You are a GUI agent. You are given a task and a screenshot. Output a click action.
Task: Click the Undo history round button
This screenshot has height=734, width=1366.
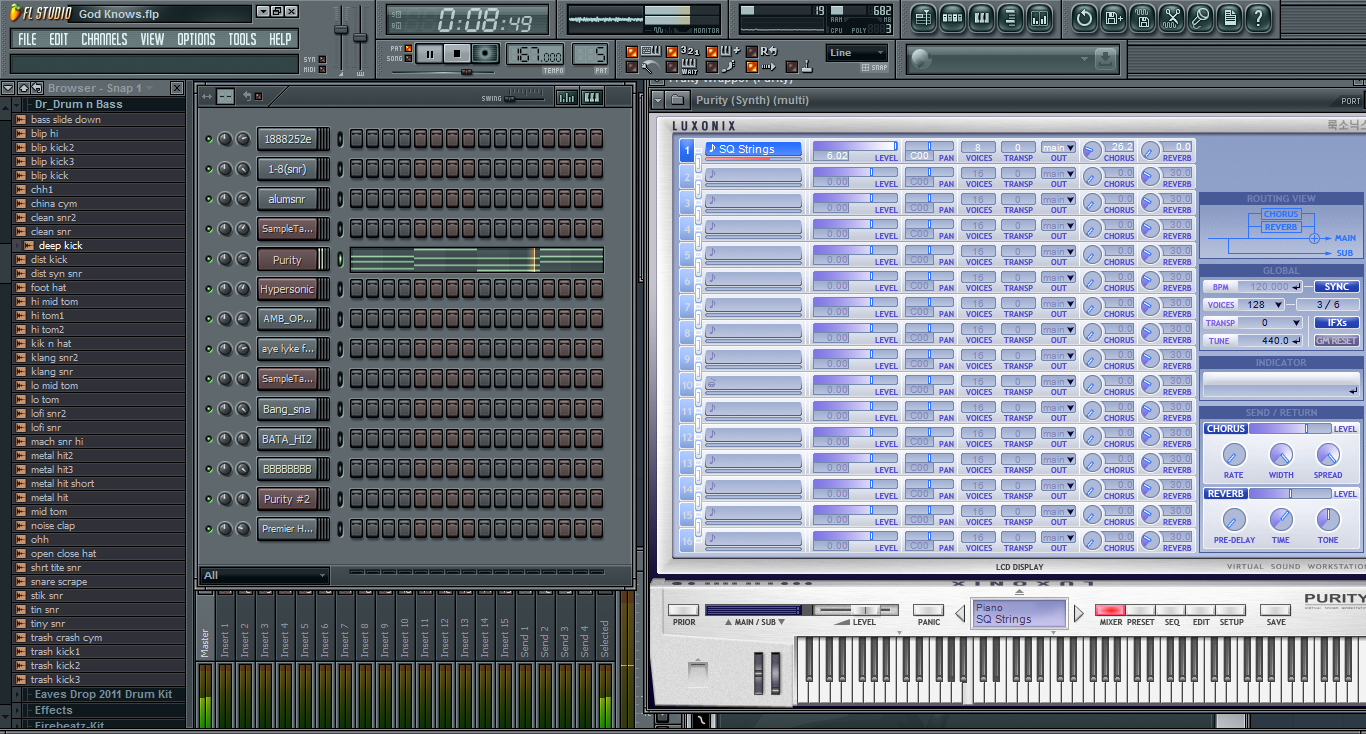coord(1084,17)
